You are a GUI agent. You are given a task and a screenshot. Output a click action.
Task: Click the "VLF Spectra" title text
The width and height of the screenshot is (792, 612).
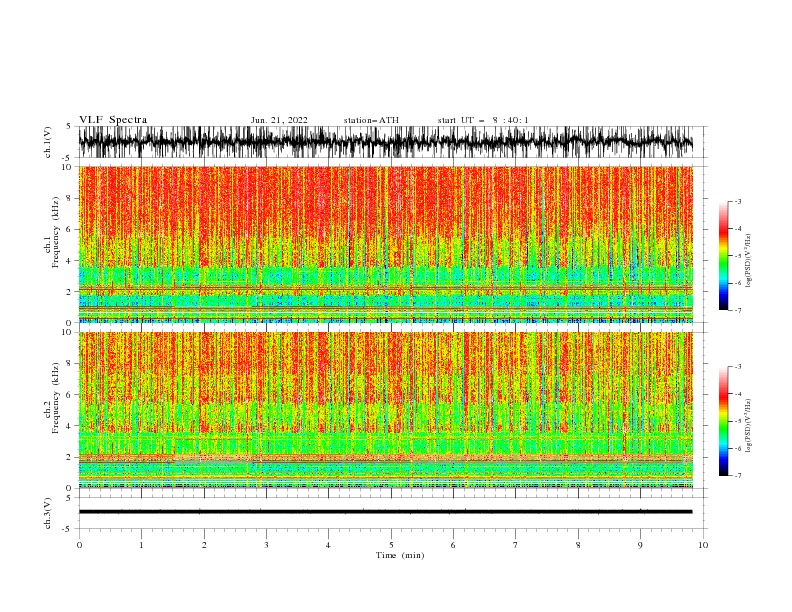pyautogui.click(x=113, y=120)
